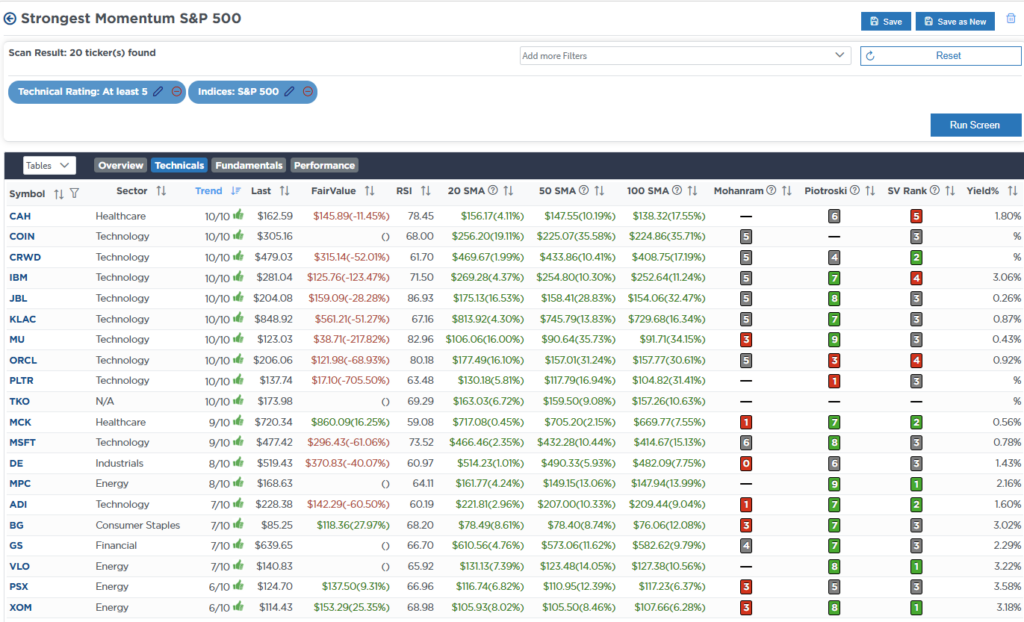Click the Save button
Viewport: 1024px width, 622px height.
[x=886, y=22]
